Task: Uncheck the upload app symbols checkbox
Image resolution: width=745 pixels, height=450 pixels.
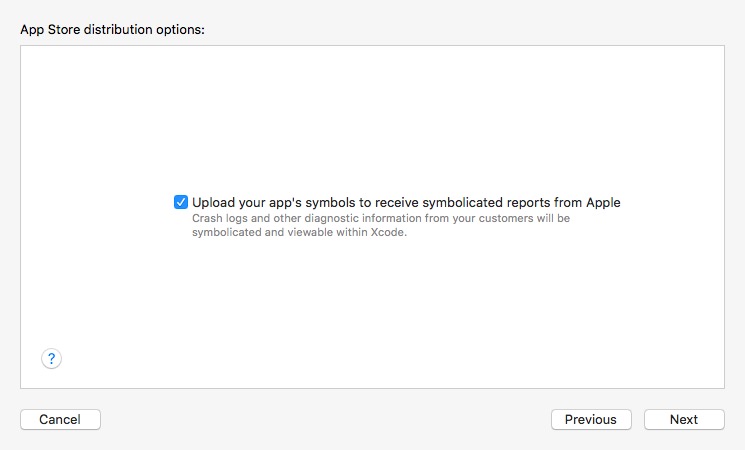Action: (x=181, y=202)
